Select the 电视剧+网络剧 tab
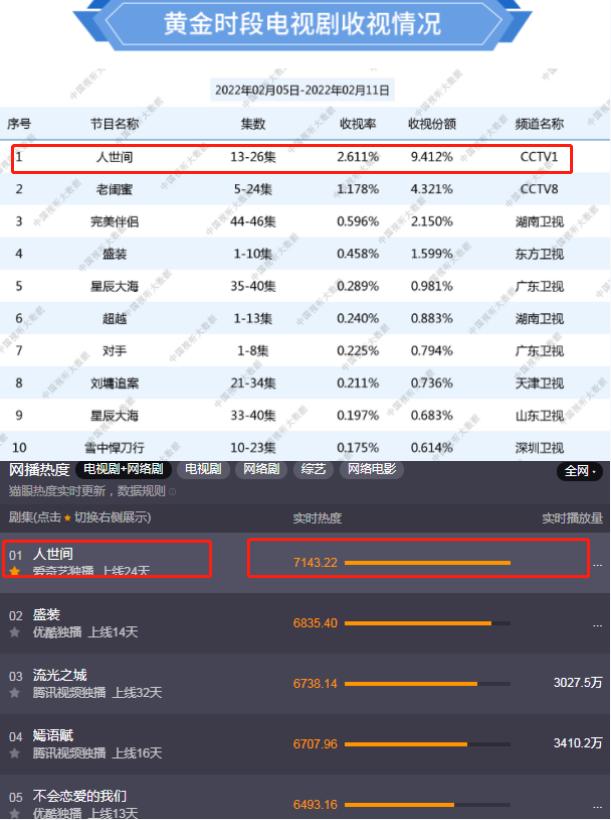The image size is (611, 820). (123, 469)
